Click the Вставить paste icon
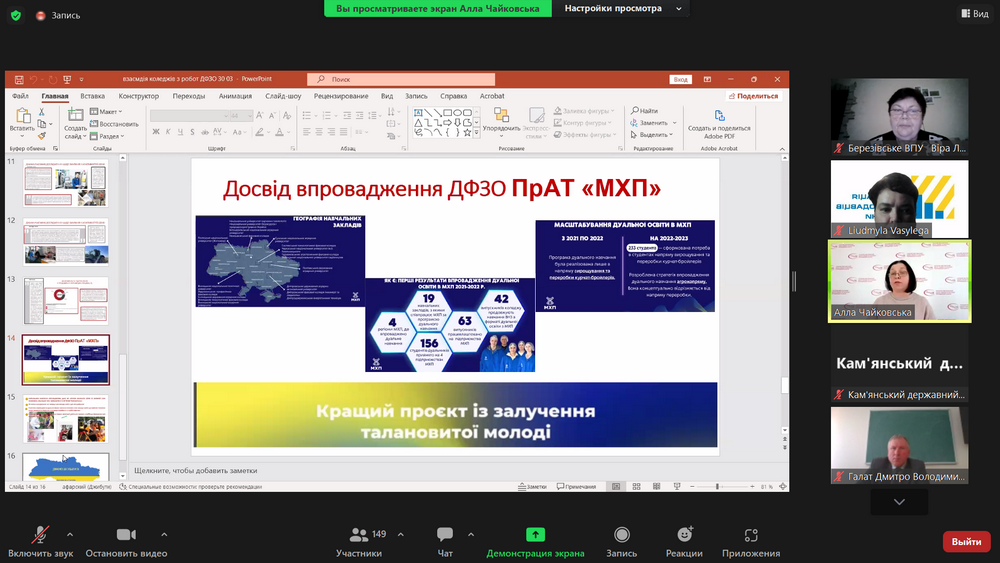The height and width of the screenshot is (563, 1000). (x=22, y=115)
